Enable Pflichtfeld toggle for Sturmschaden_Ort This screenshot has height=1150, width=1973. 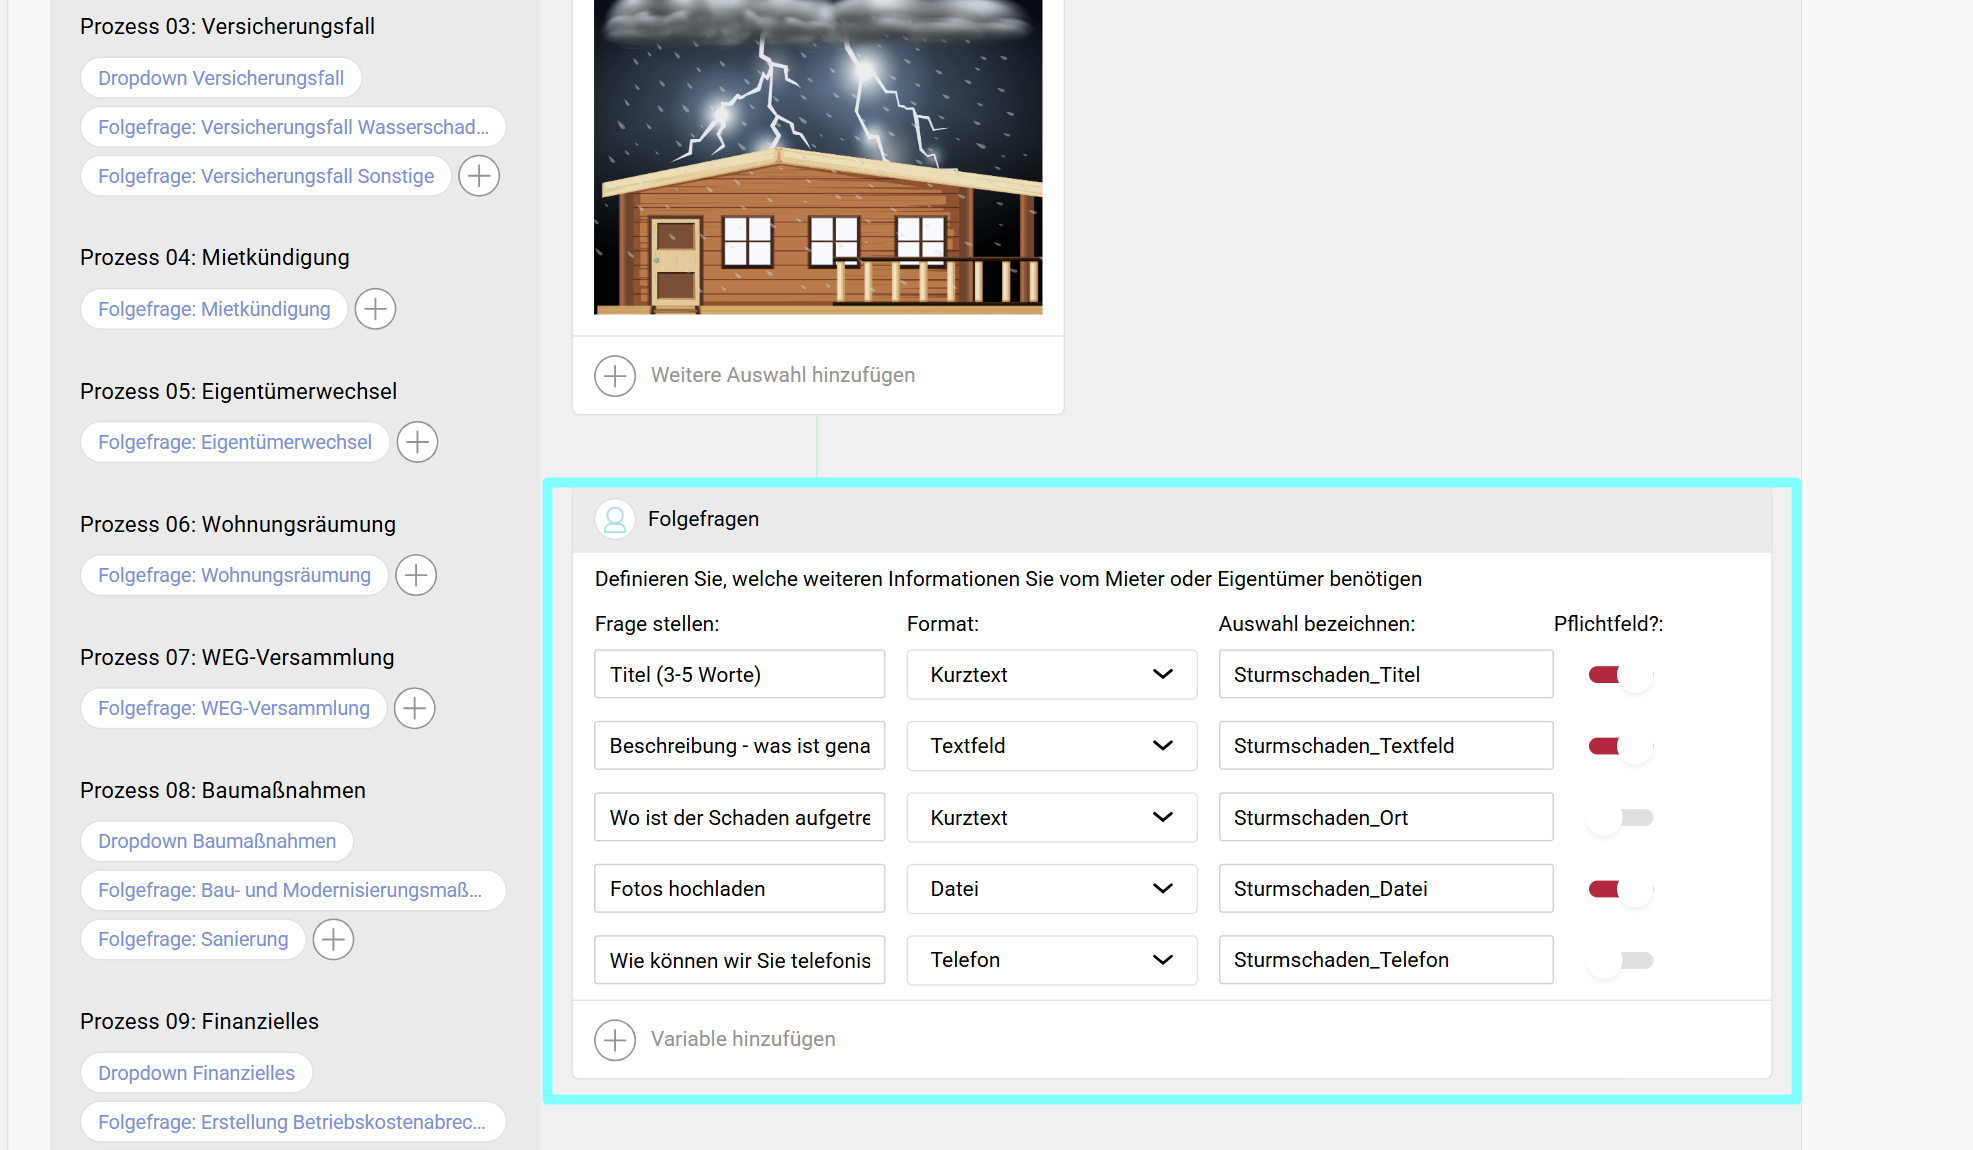pyautogui.click(x=1620, y=818)
